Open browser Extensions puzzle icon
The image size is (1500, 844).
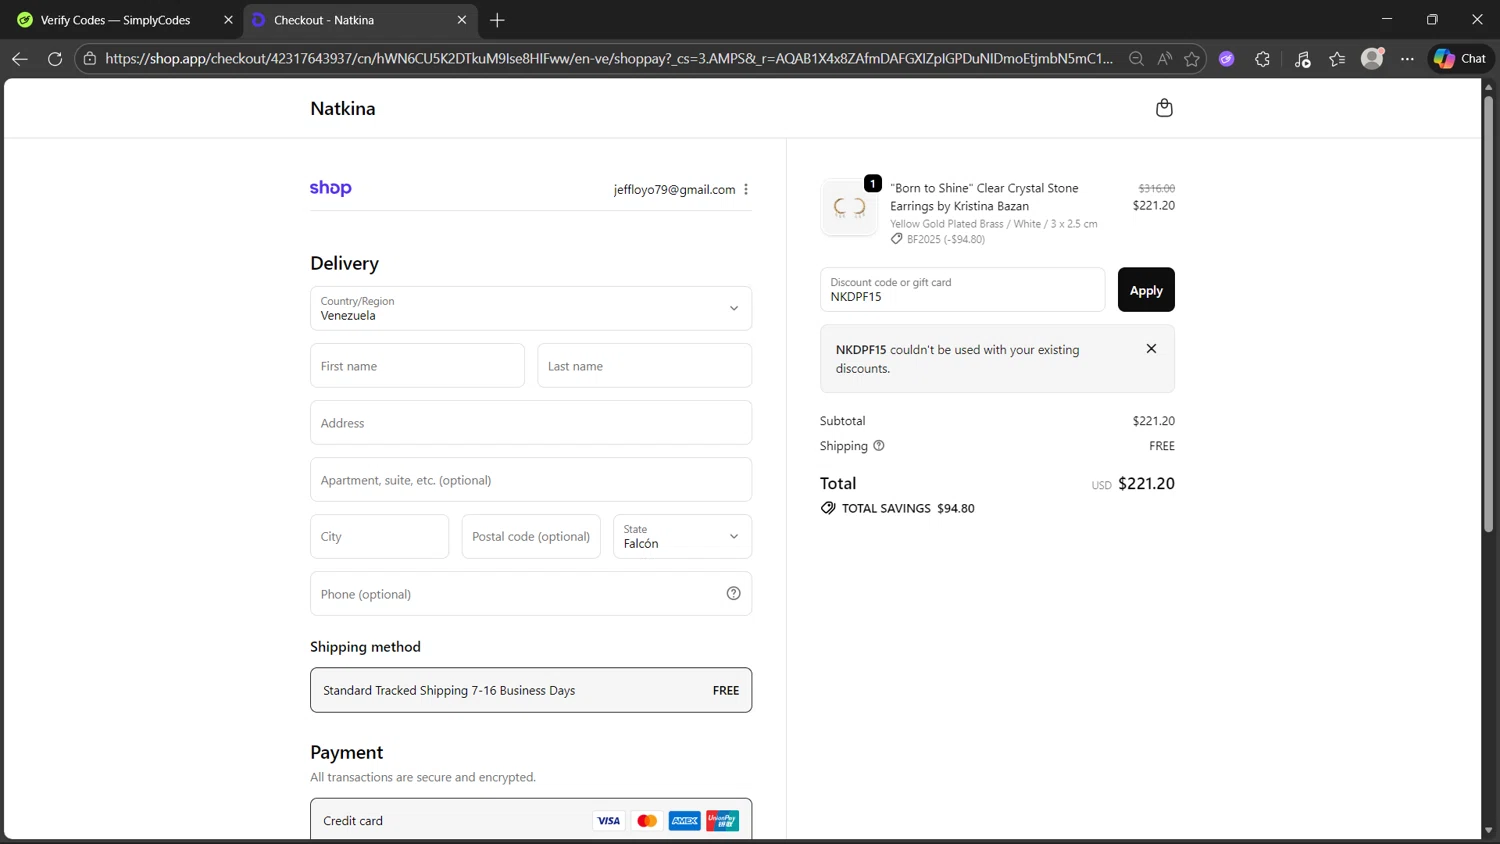[1263, 59]
